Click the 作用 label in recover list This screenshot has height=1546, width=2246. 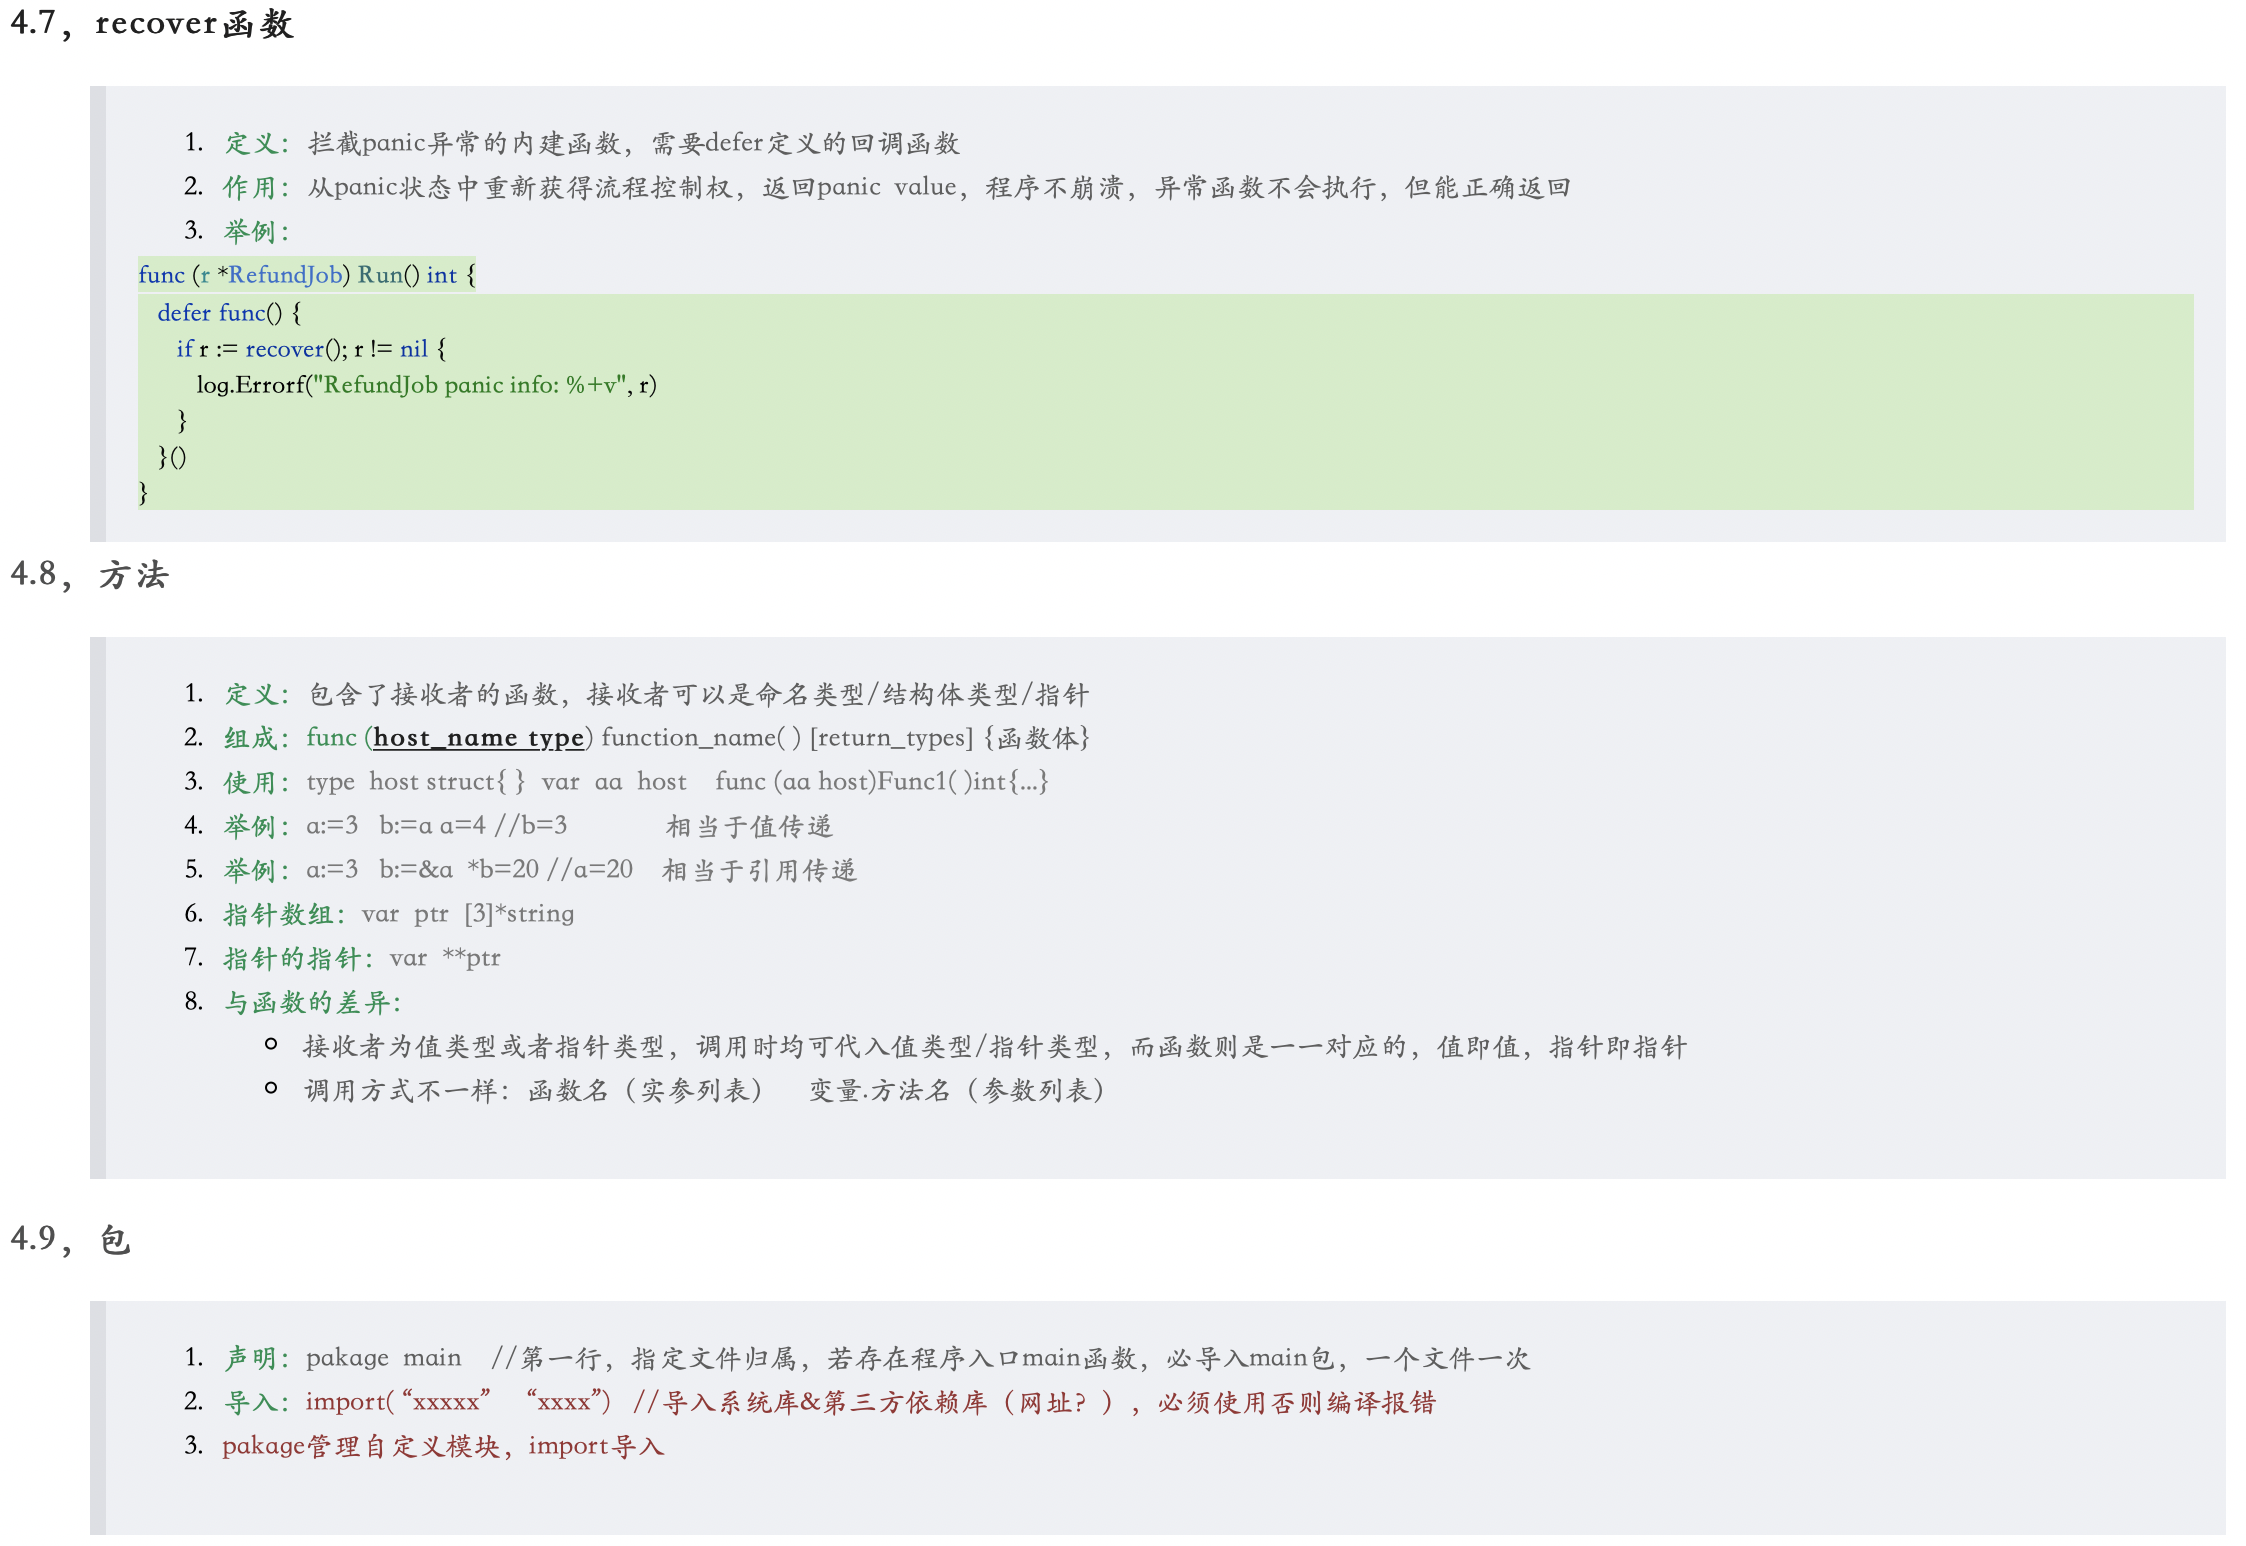(255, 188)
